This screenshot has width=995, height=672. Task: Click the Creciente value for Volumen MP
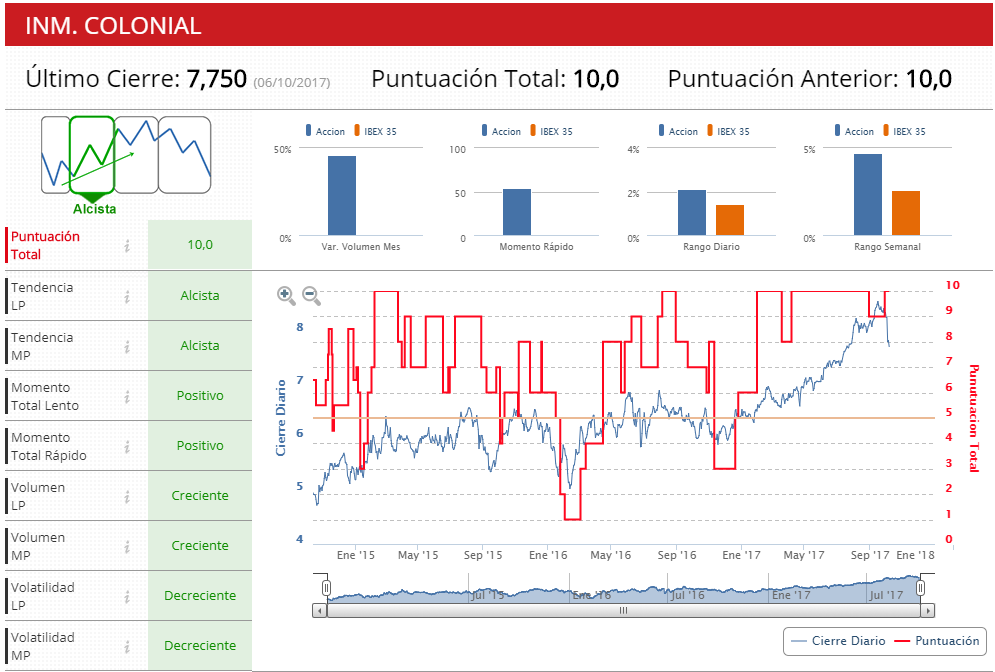200,546
